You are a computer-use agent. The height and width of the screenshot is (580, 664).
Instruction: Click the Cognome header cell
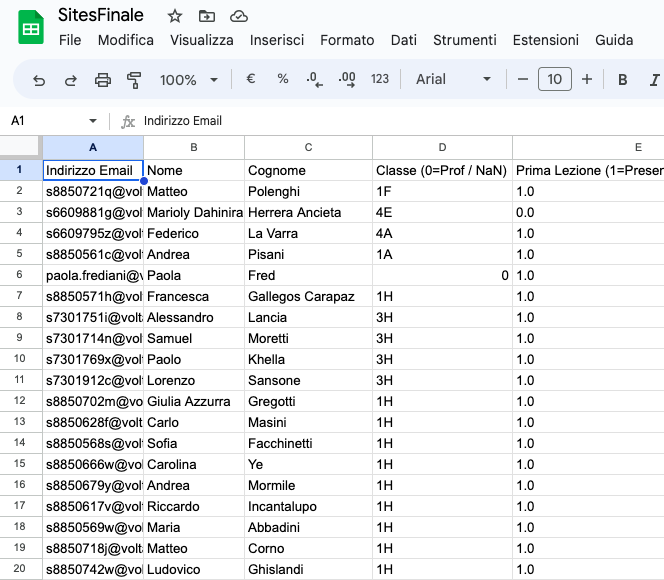tap(308, 170)
